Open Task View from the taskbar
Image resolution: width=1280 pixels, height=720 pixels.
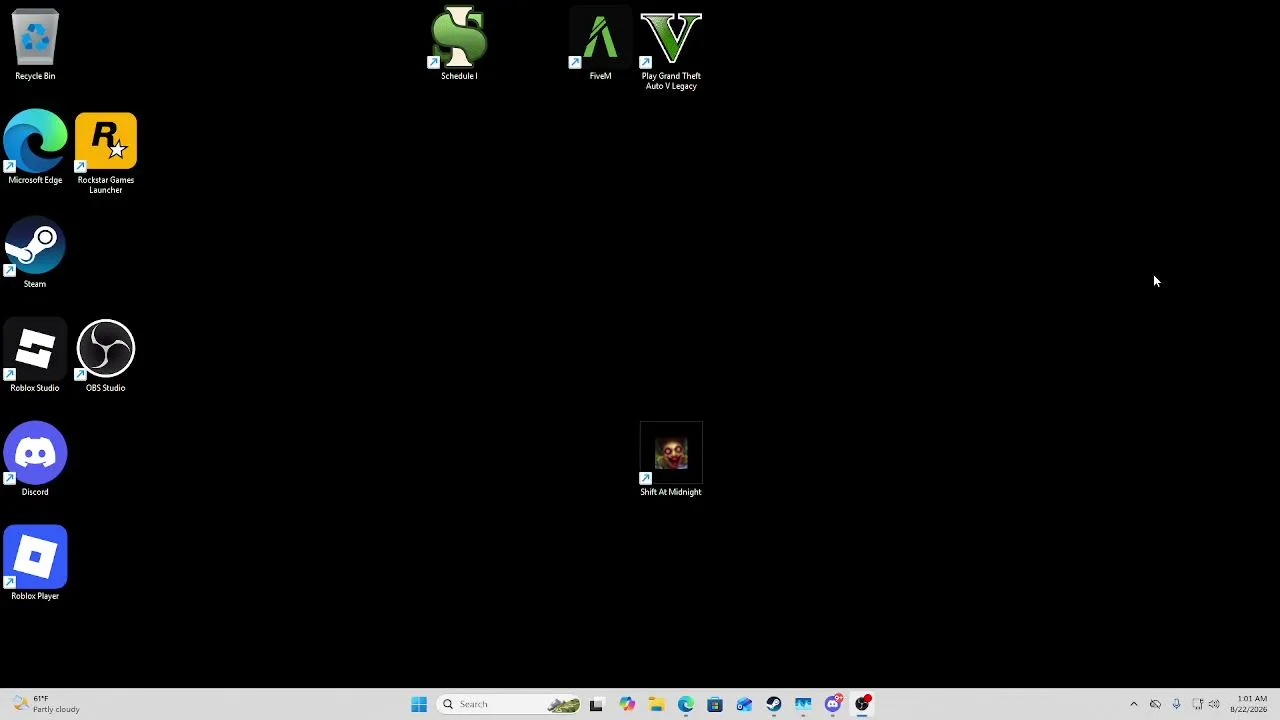tap(596, 704)
